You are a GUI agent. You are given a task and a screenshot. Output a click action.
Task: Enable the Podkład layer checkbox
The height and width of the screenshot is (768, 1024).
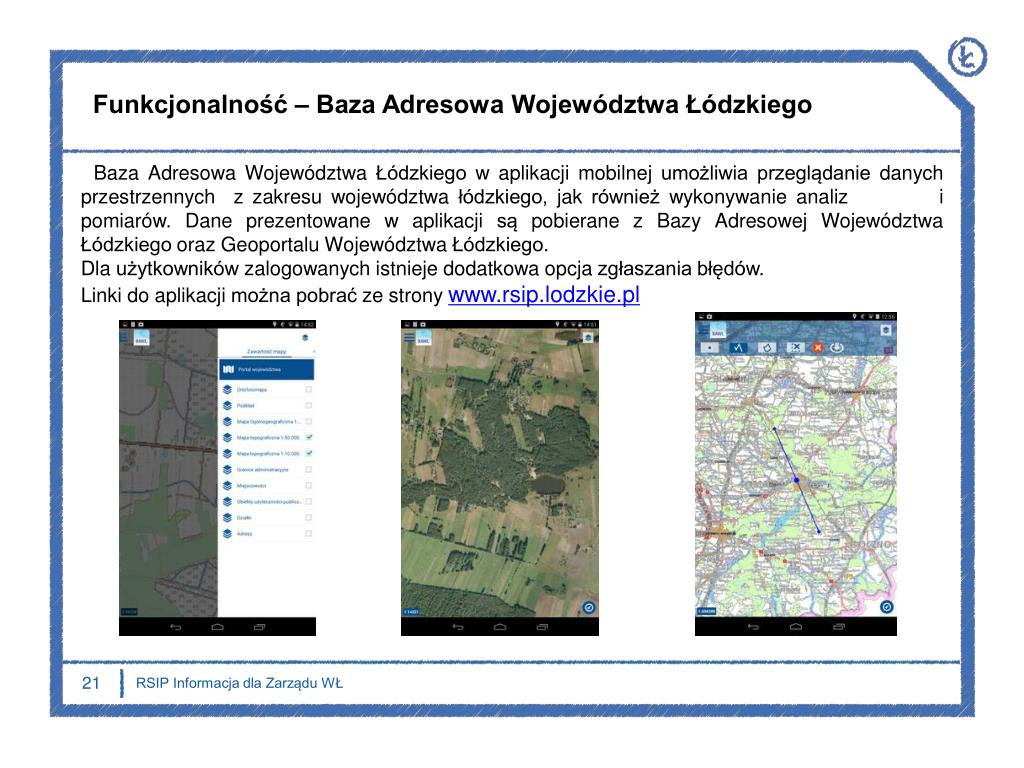(x=309, y=406)
